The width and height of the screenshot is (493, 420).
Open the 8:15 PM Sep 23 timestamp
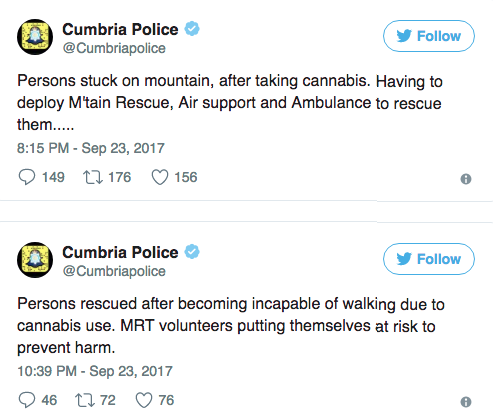tap(91, 148)
